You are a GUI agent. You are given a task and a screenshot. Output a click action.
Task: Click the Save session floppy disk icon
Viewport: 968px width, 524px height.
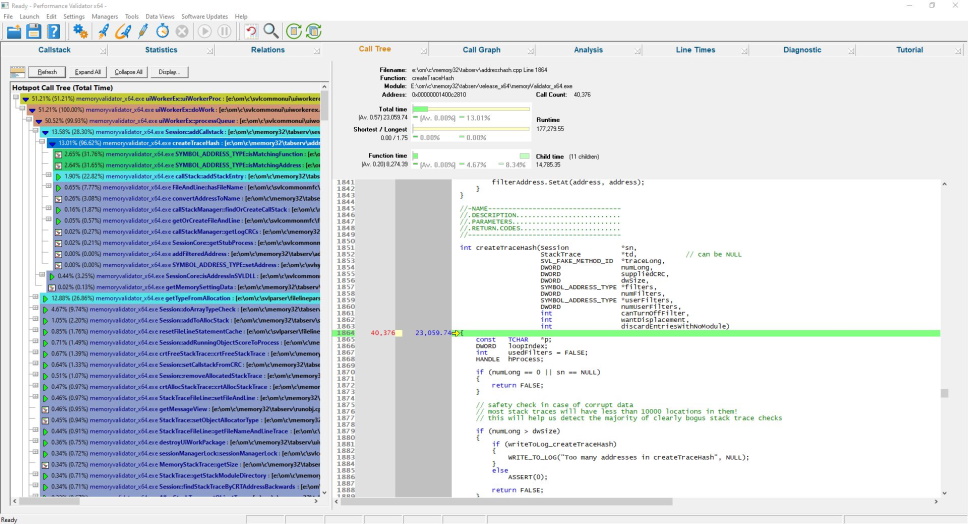click(x=34, y=31)
